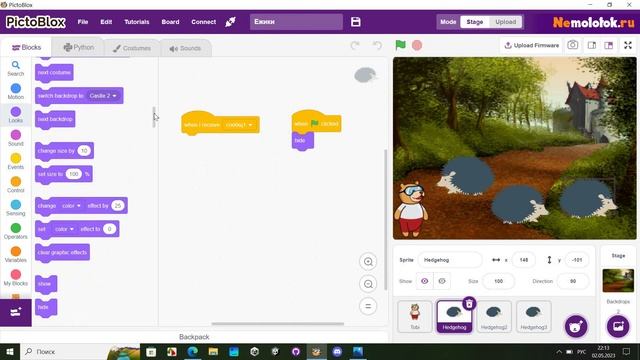640x360 pixels.
Task: Open the Backpack panel
Action: (x=194, y=337)
